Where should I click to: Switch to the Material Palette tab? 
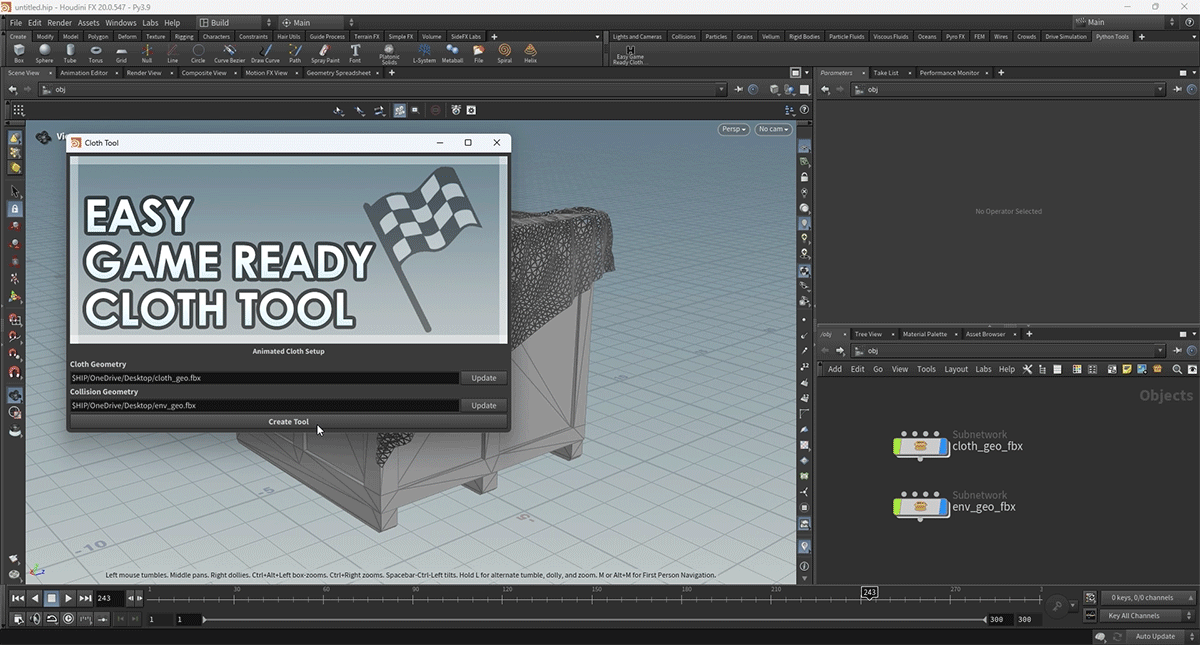coord(925,334)
